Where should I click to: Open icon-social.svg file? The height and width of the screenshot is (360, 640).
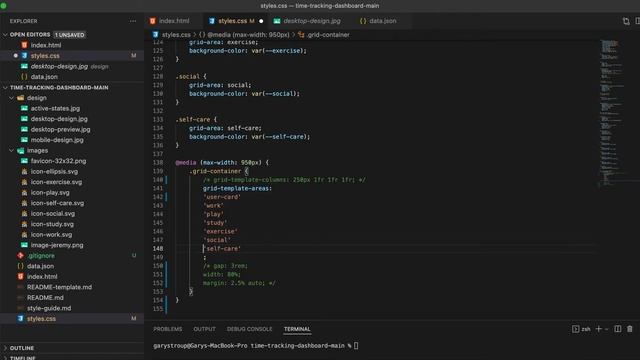click(x=53, y=213)
